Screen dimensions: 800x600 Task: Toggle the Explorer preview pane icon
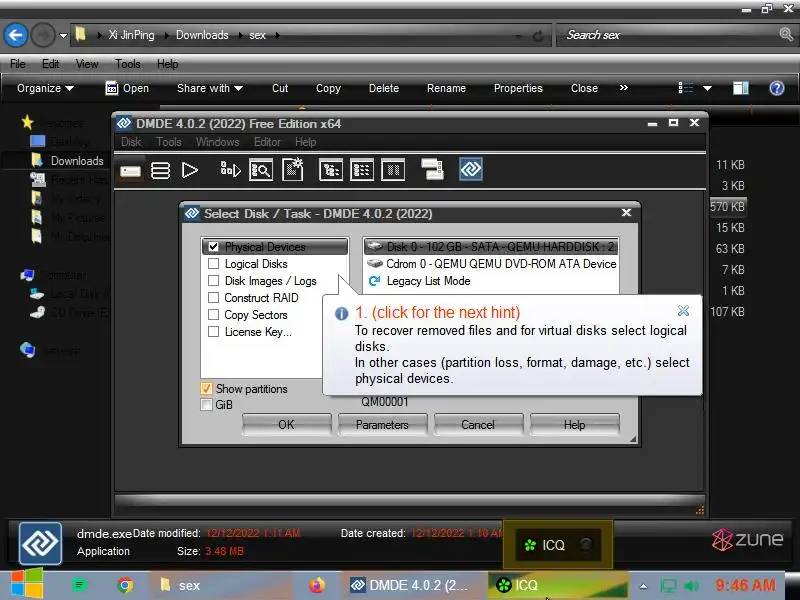click(740, 88)
